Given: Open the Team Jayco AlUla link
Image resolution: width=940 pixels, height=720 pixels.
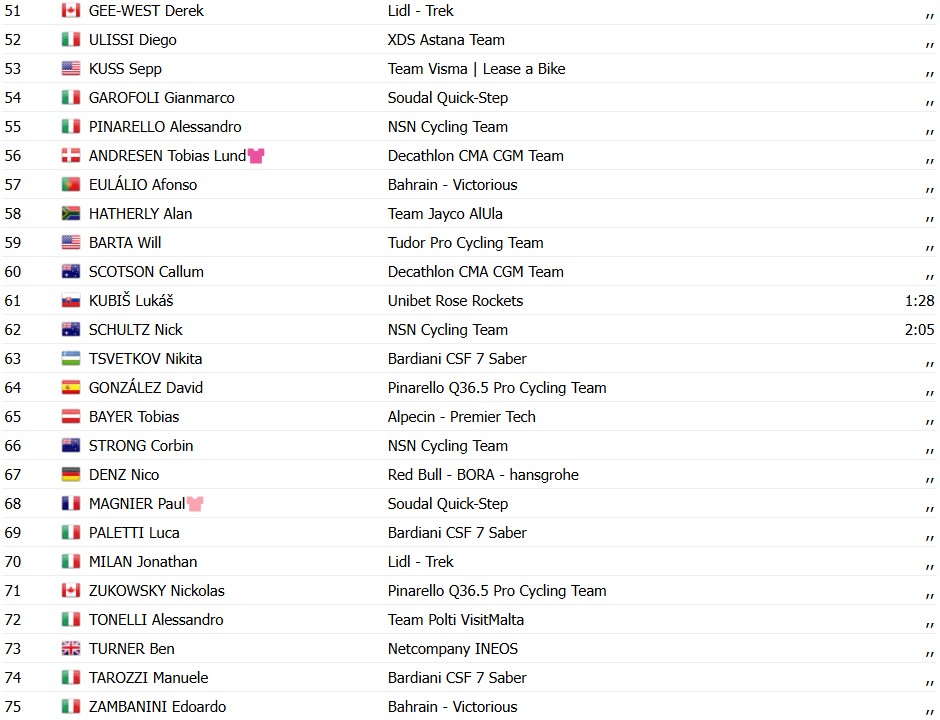Looking at the screenshot, I should point(445,214).
